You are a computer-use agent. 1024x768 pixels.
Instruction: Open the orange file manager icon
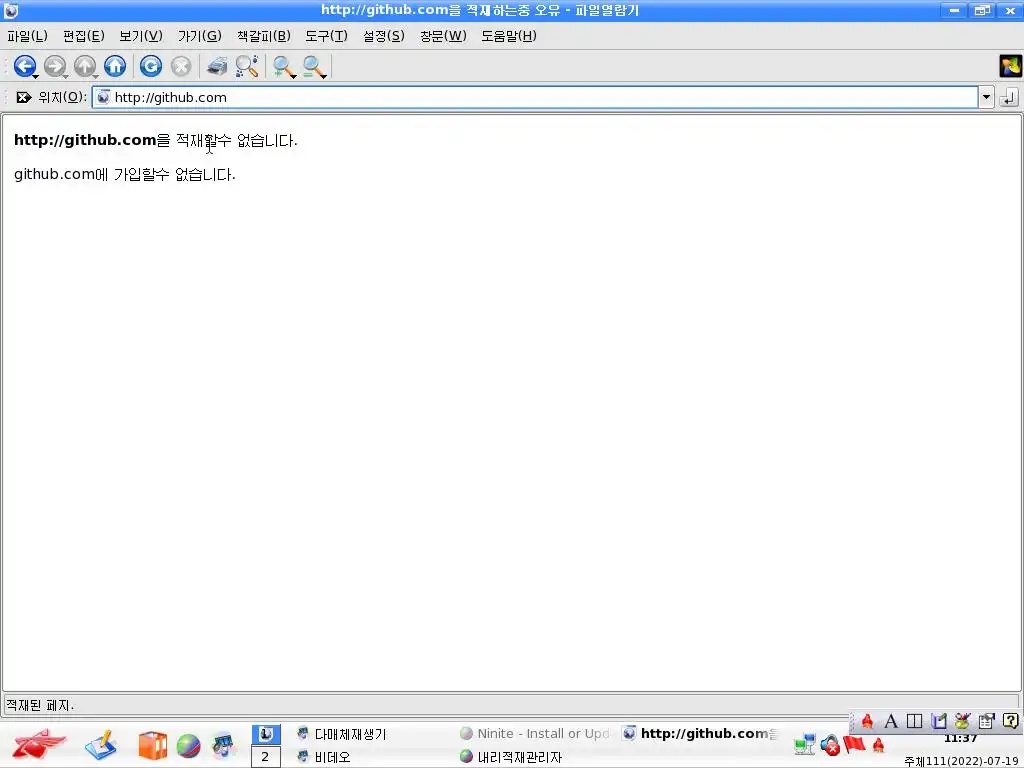152,746
